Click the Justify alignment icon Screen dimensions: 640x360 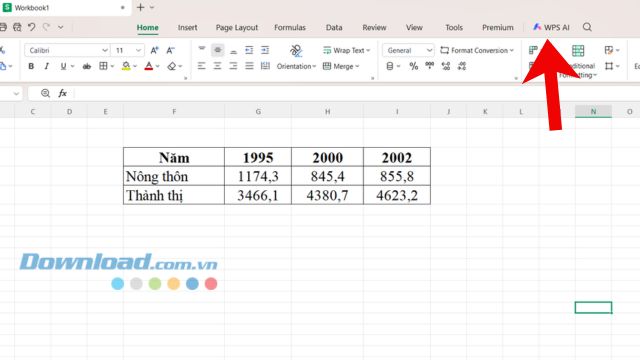249,66
